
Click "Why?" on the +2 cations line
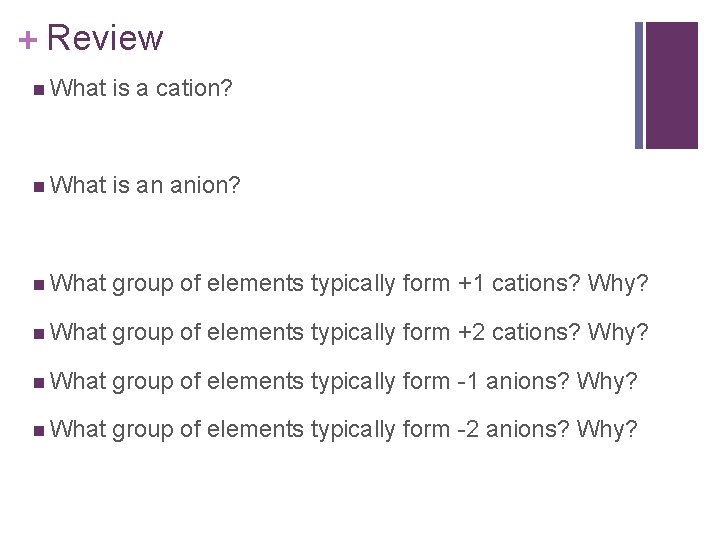619,335
